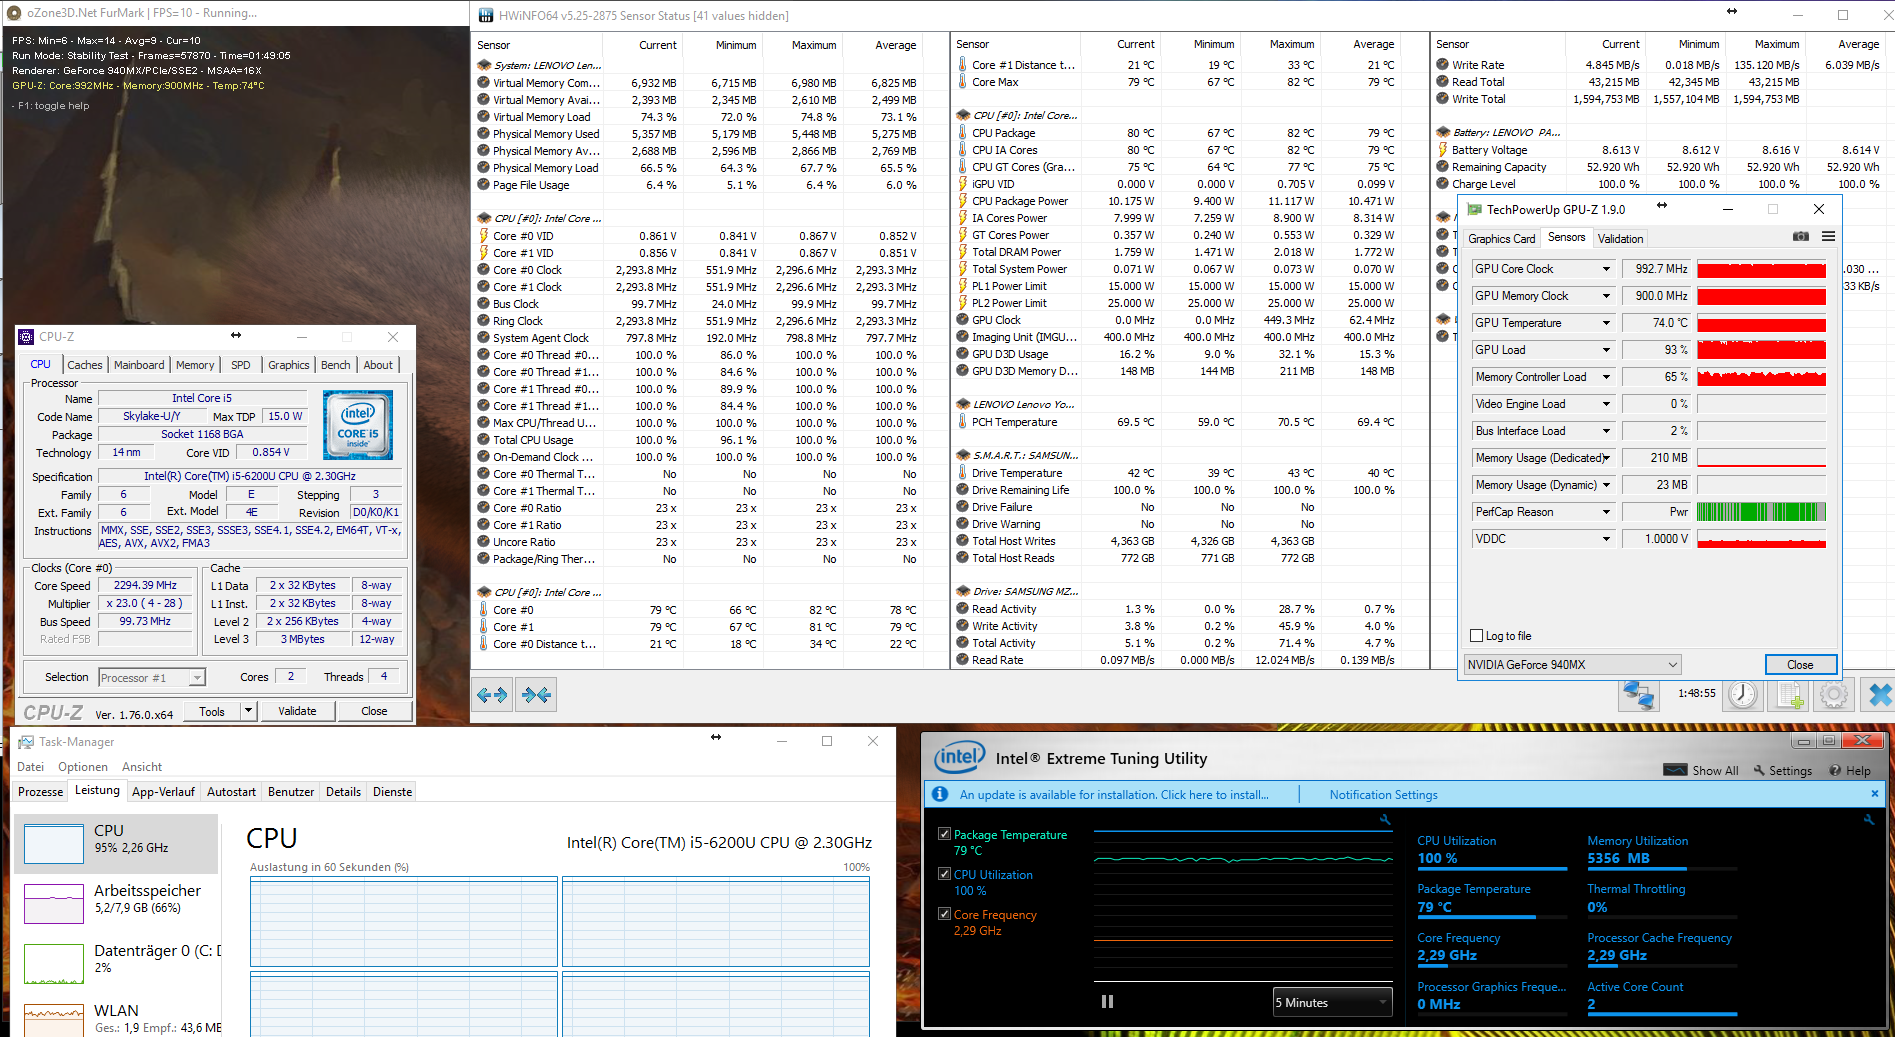Image resolution: width=1895 pixels, height=1037 pixels.
Task: Switch to Mainboard tab in CPU-Z
Action: pyautogui.click(x=139, y=365)
